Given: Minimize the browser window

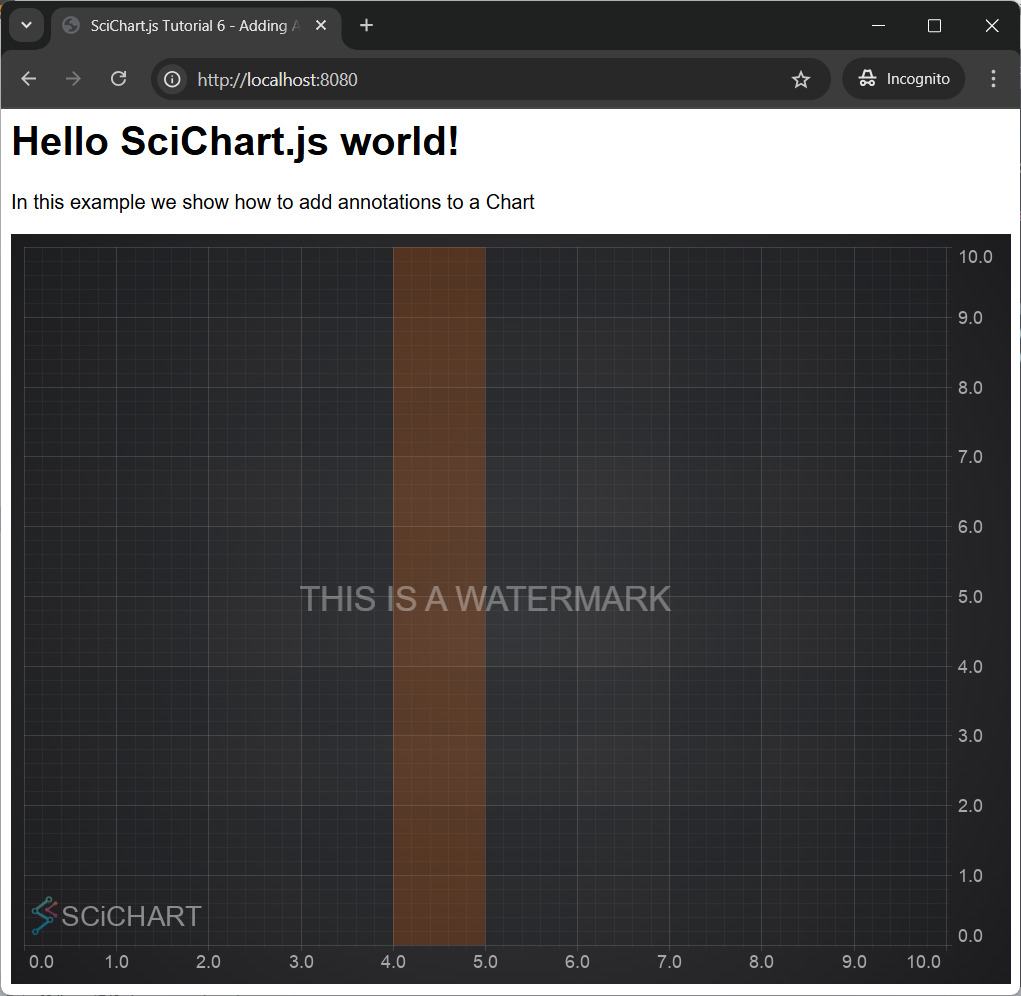Looking at the screenshot, I should tap(878, 26).
